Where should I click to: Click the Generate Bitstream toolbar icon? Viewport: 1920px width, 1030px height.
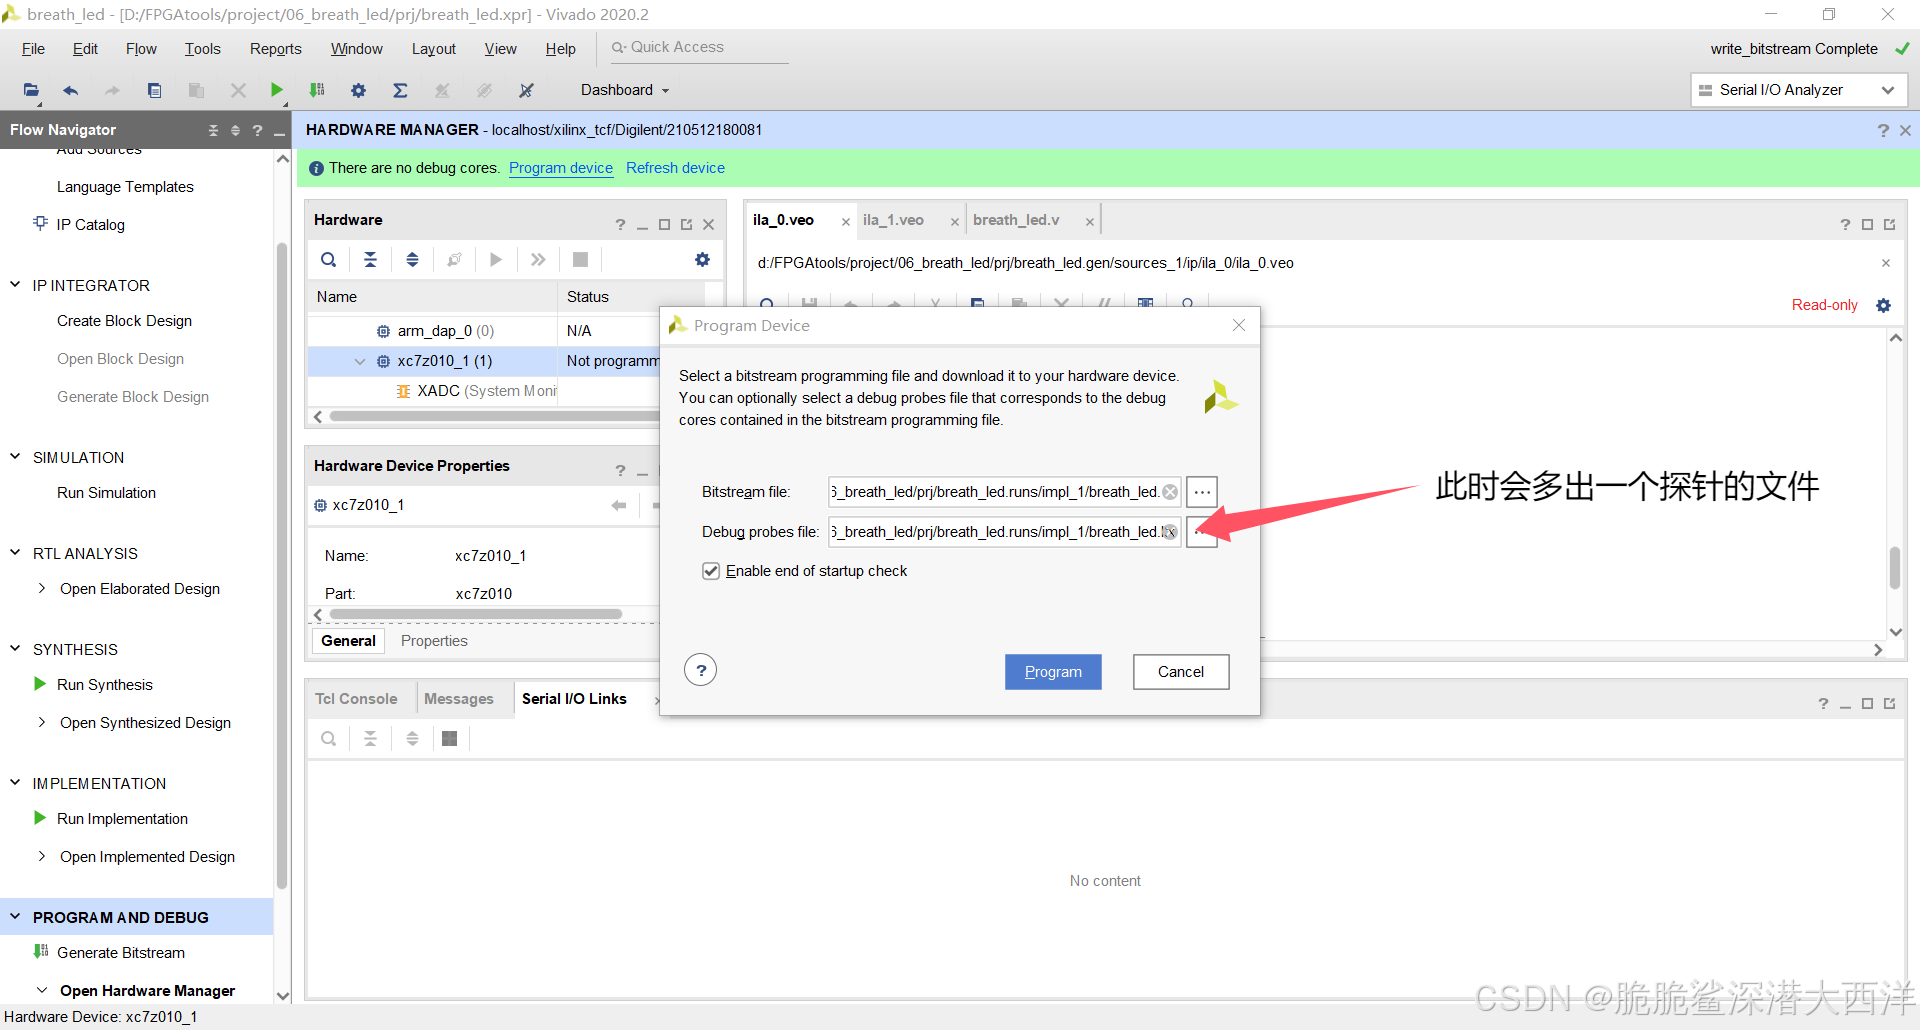tap(317, 90)
